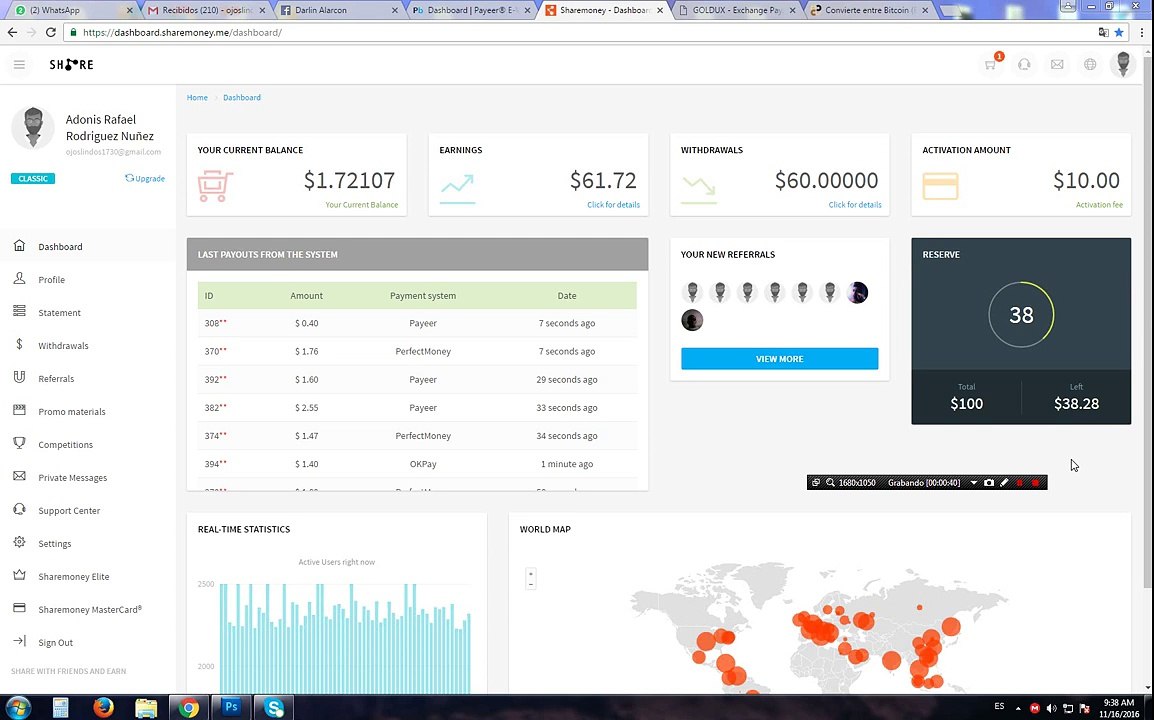Open Profile in the sidebar
The width and height of the screenshot is (1154, 720).
pos(52,280)
